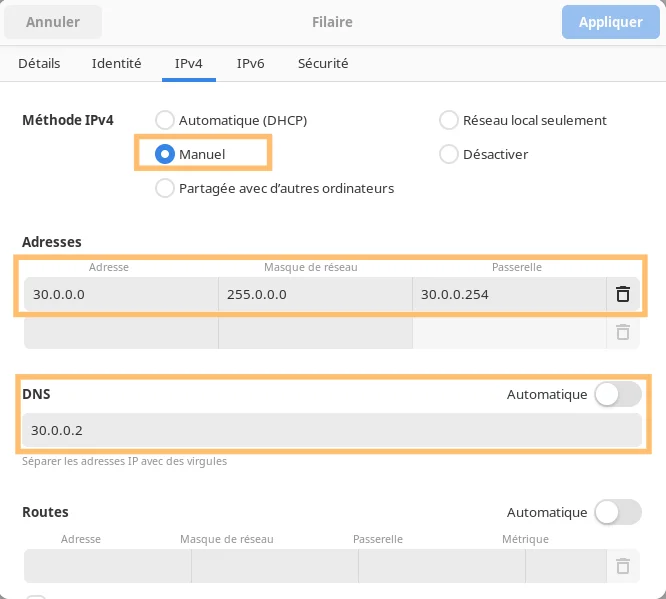Go to the IPv6 tab
This screenshot has width=666, height=599.
[x=251, y=63]
